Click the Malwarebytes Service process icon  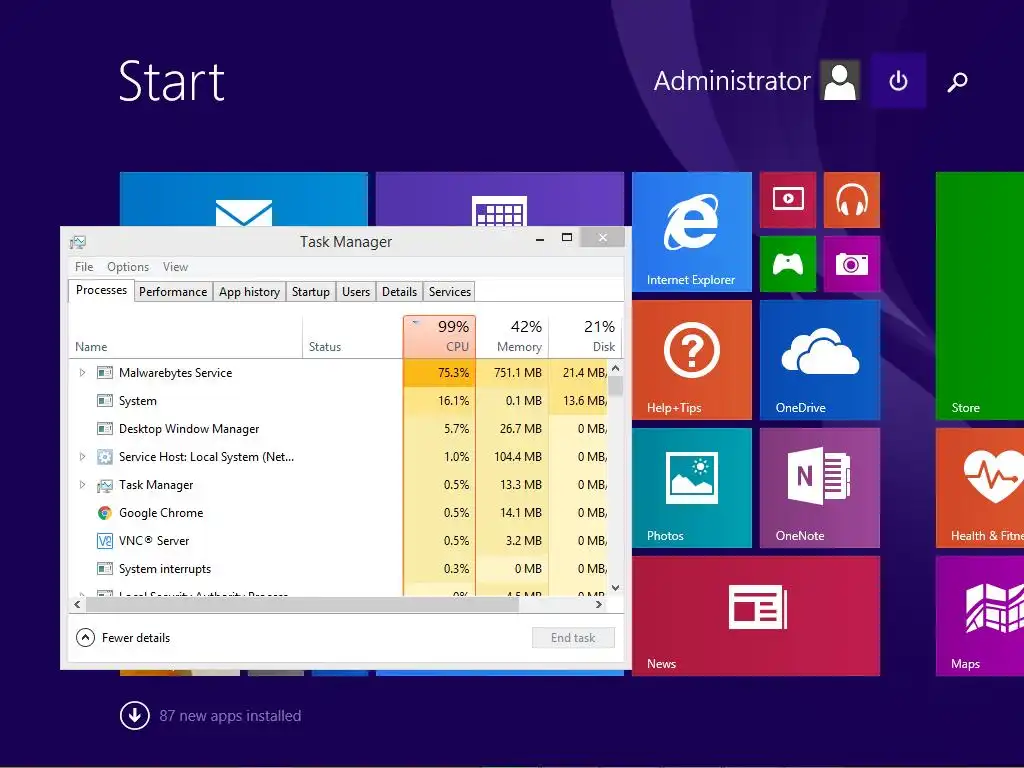pos(104,373)
